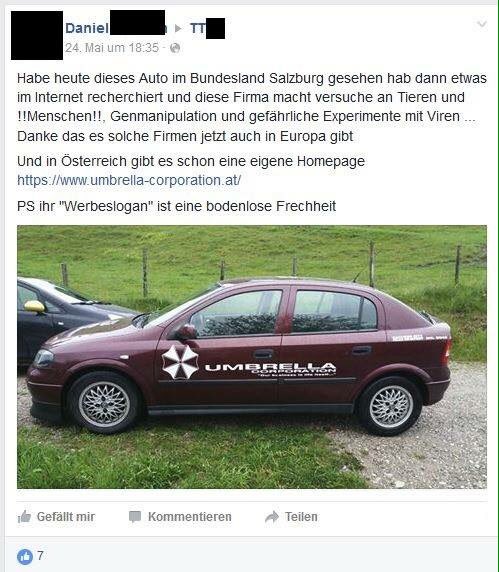The height and width of the screenshot is (572, 499).
Task: Click the post text mentioning Bundesland Salzburg
Action: [252, 107]
